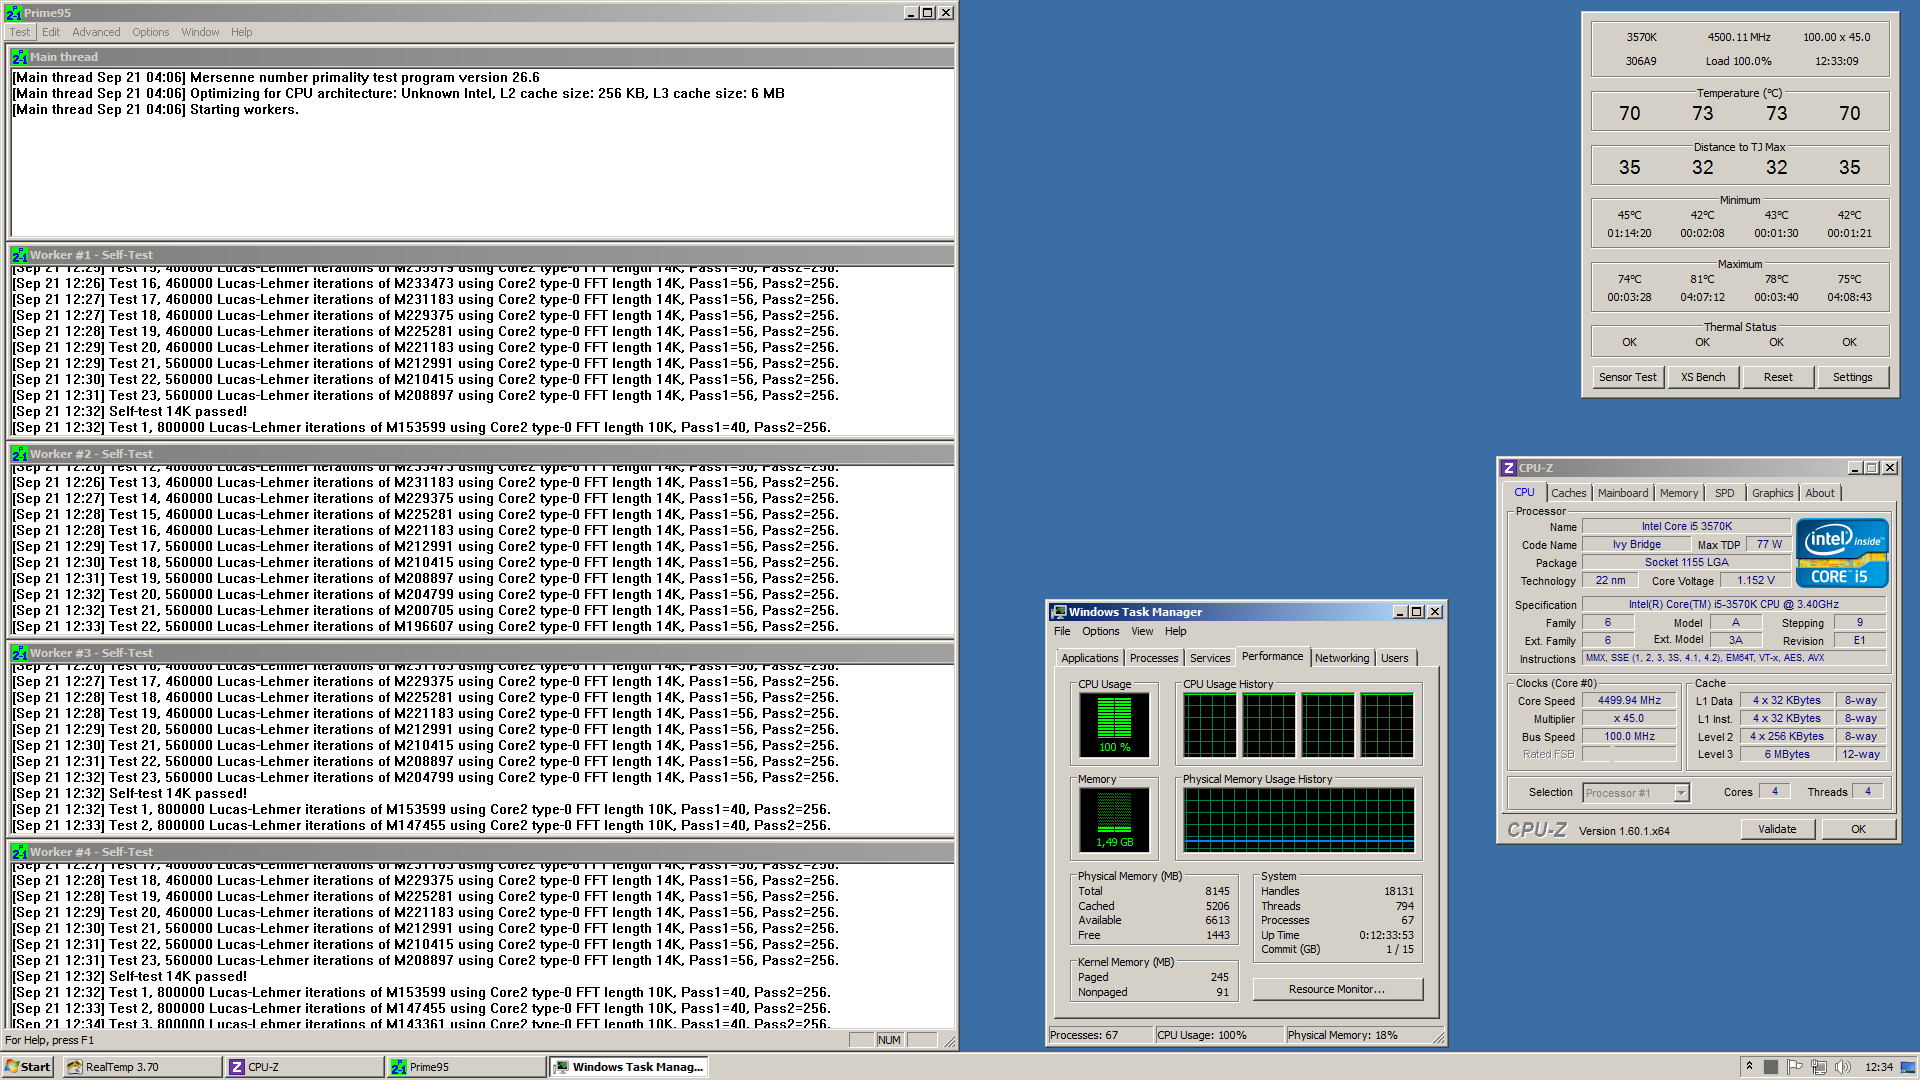The width and height of the screenshot is (1920, 1080).
Task: Open Resource Monitor from Task Manager
Action: pos(1337,989)
